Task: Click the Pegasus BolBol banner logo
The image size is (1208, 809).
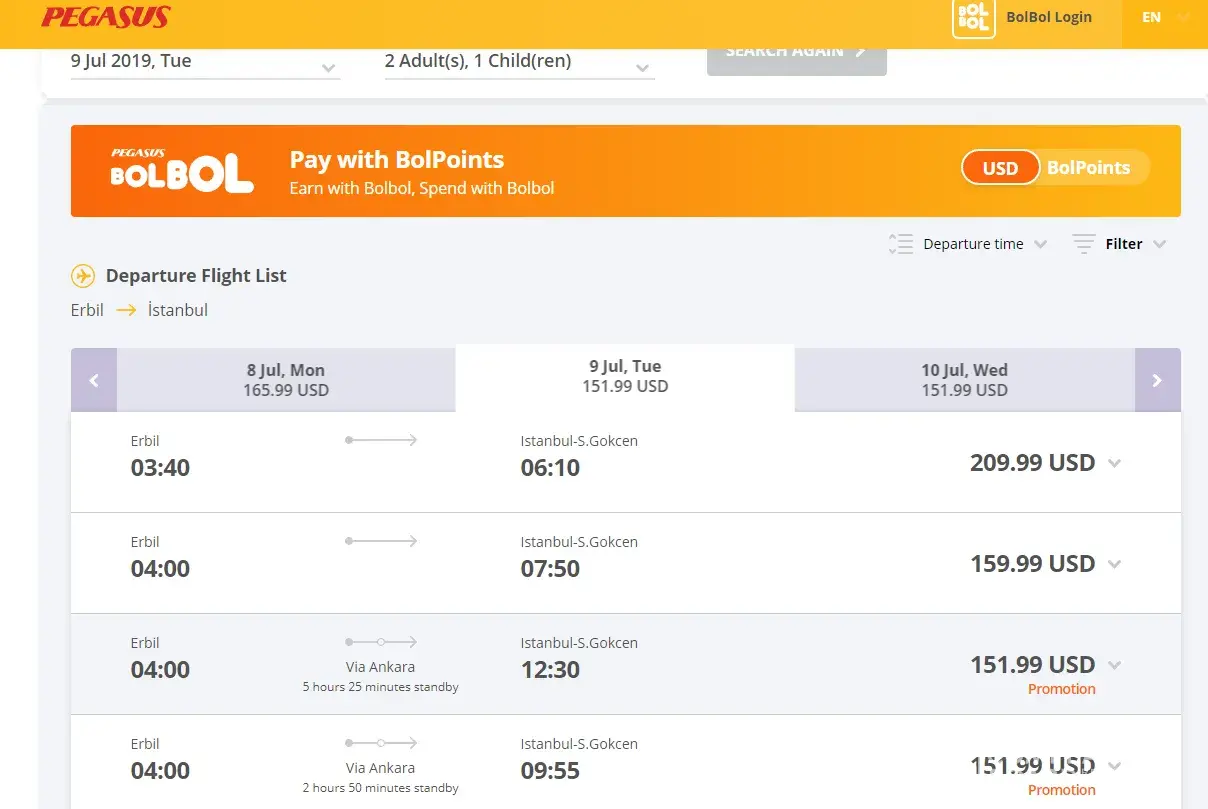Action: point(181,170)
